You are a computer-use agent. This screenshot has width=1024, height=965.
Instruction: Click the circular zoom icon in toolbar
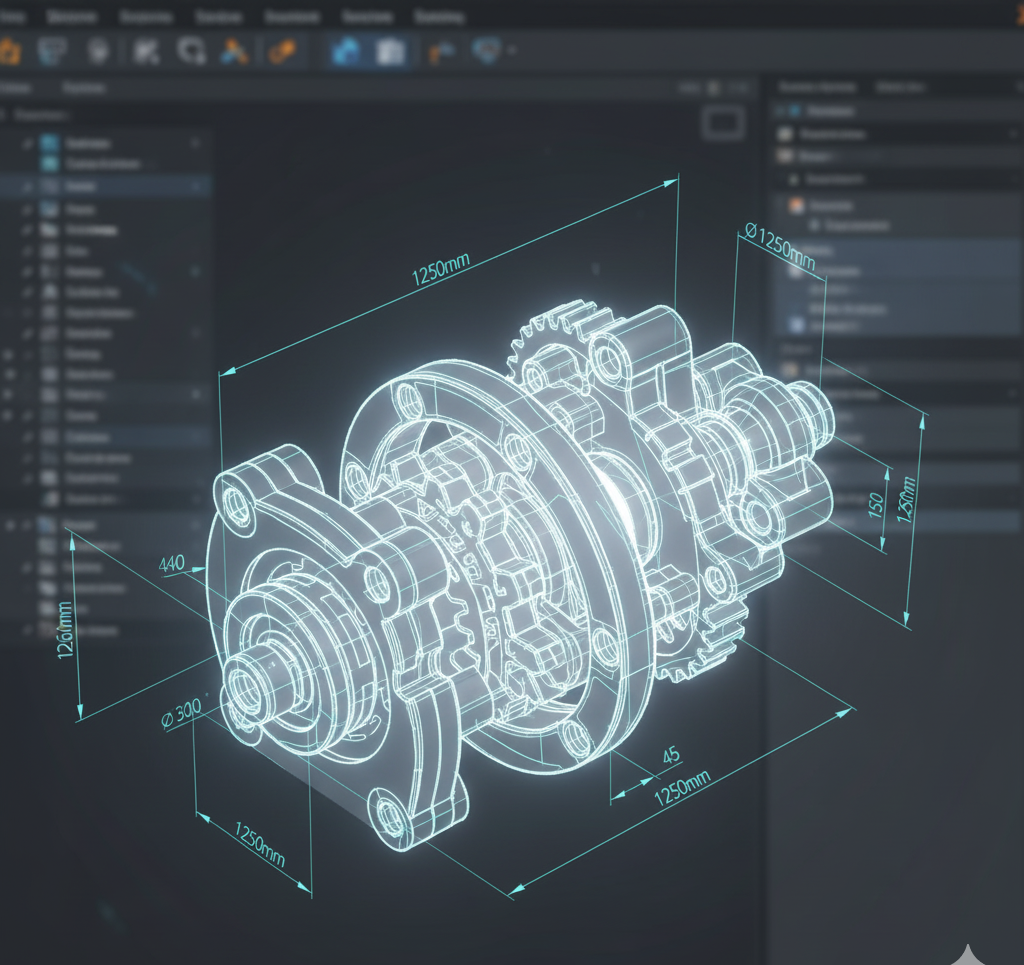pyautogui.click(x=189, y=51)
